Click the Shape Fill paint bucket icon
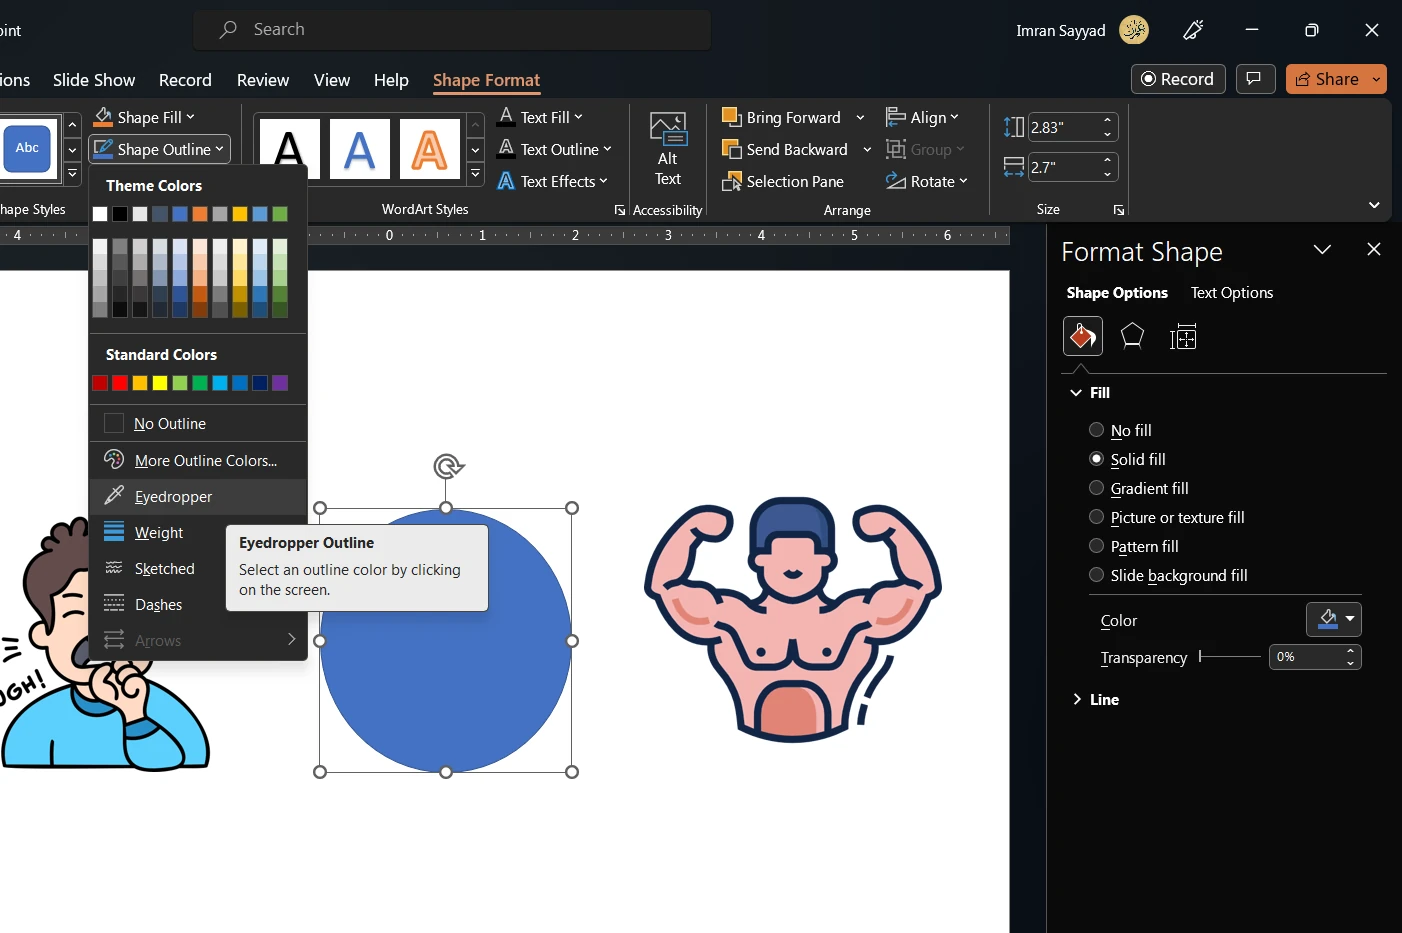The height and width of the screenshot is (933, 1402). point(103,117)
